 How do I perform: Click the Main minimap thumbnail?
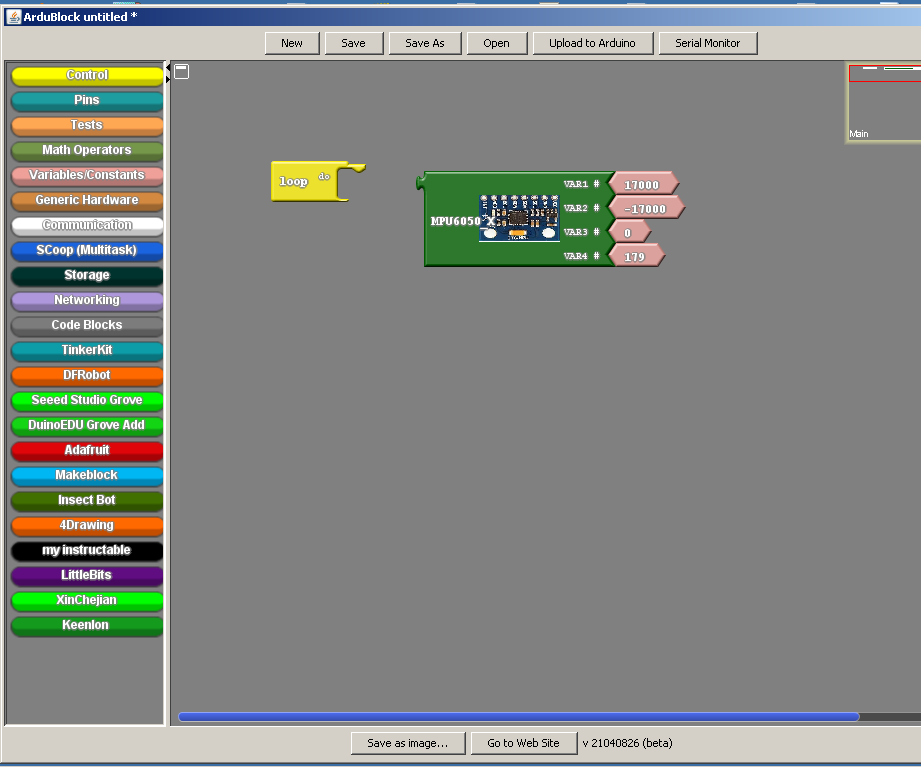pos(884,103)
